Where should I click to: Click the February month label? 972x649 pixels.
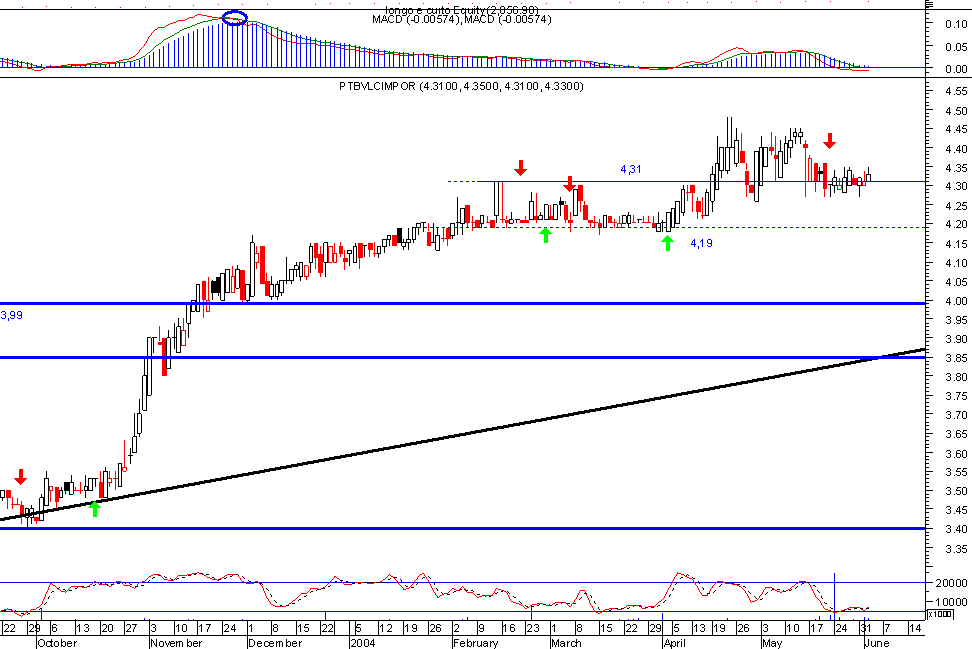[x=475, y=643]
